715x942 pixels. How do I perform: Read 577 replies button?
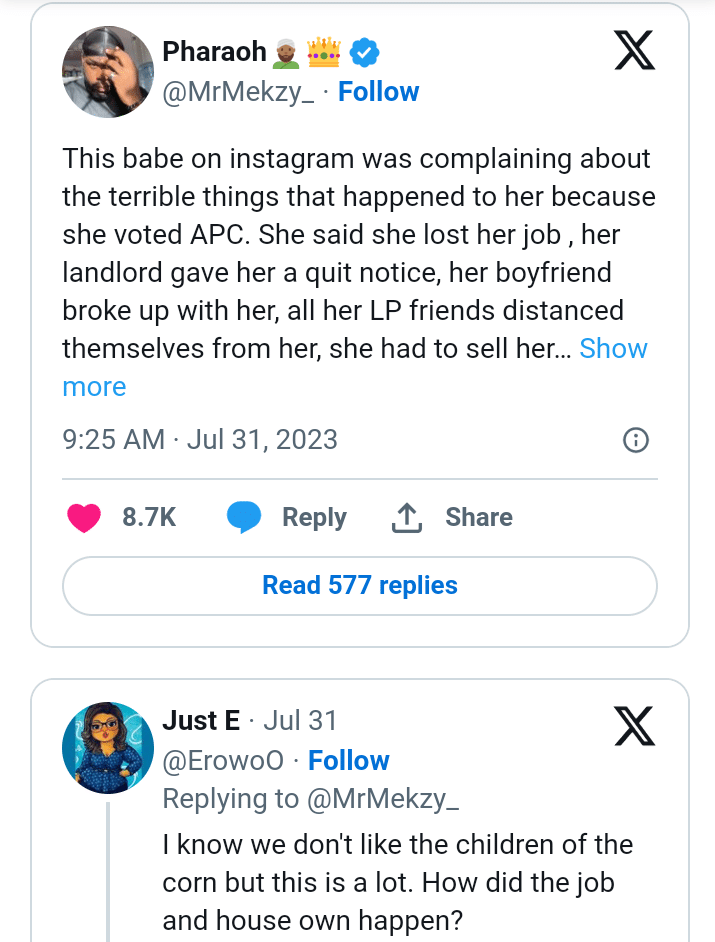coord(360,586)
